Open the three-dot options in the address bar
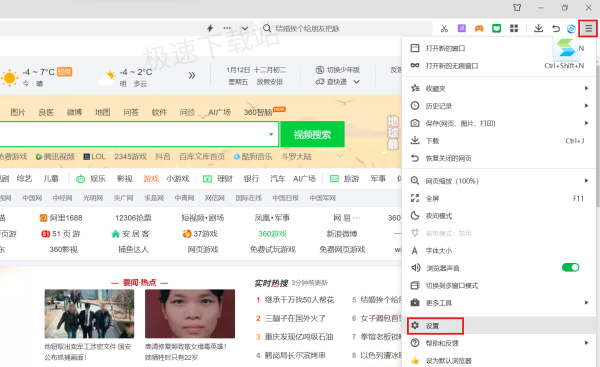The image size is (600, 367). tap(227, 28)
